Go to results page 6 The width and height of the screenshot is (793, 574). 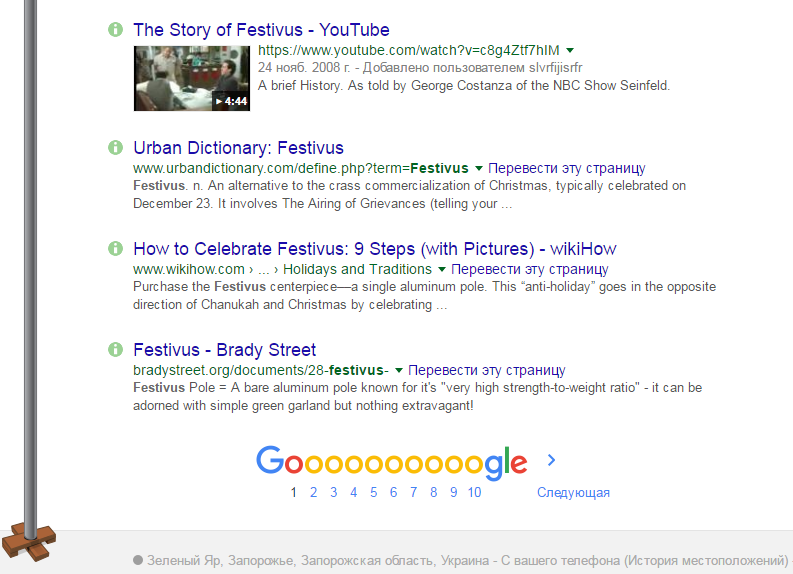point(393,492)
